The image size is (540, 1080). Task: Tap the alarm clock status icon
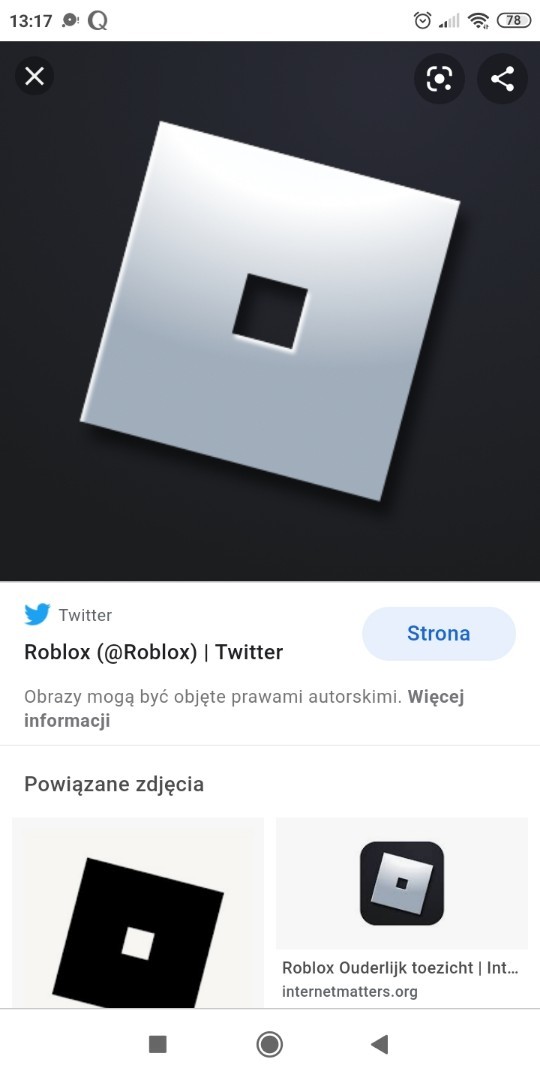422,21
